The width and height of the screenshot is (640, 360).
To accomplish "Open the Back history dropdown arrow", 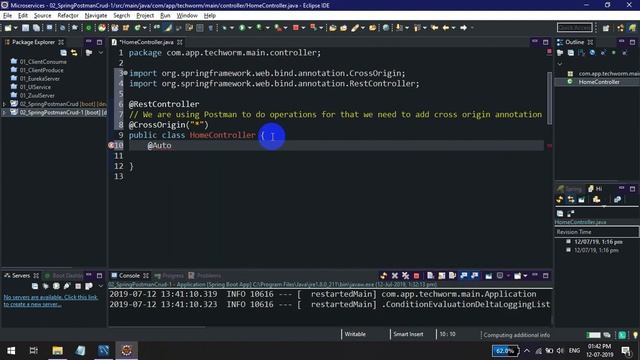I will coord(453,28).
